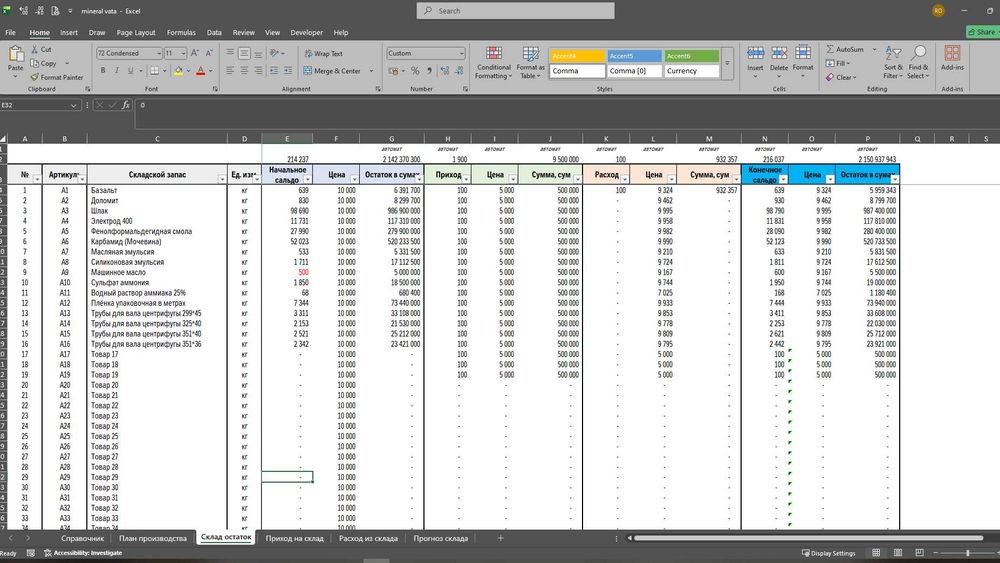This screenshot has height=563, width=1000.
Task: Click the horizontal scrollbar
Action: pyautogui.click(x=809, y=538)
